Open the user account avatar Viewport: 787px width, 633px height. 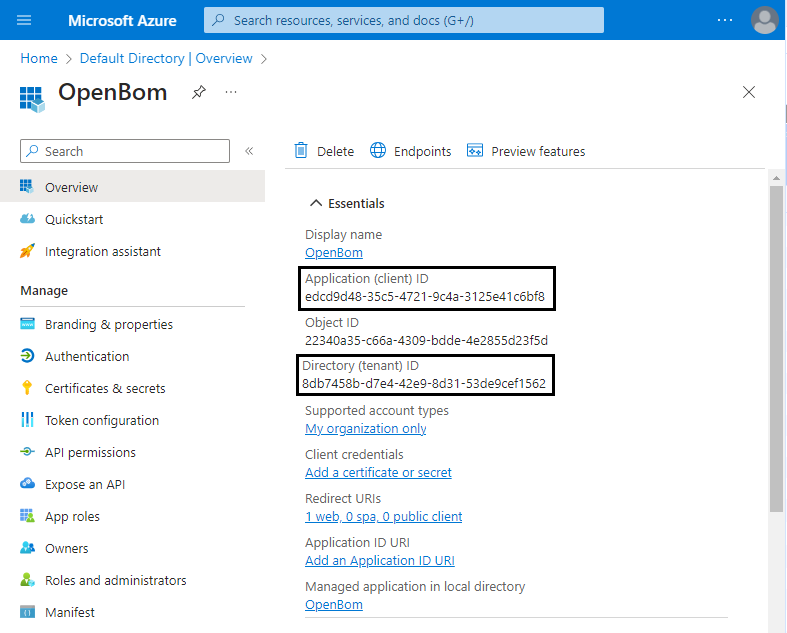tap(764, 20)
